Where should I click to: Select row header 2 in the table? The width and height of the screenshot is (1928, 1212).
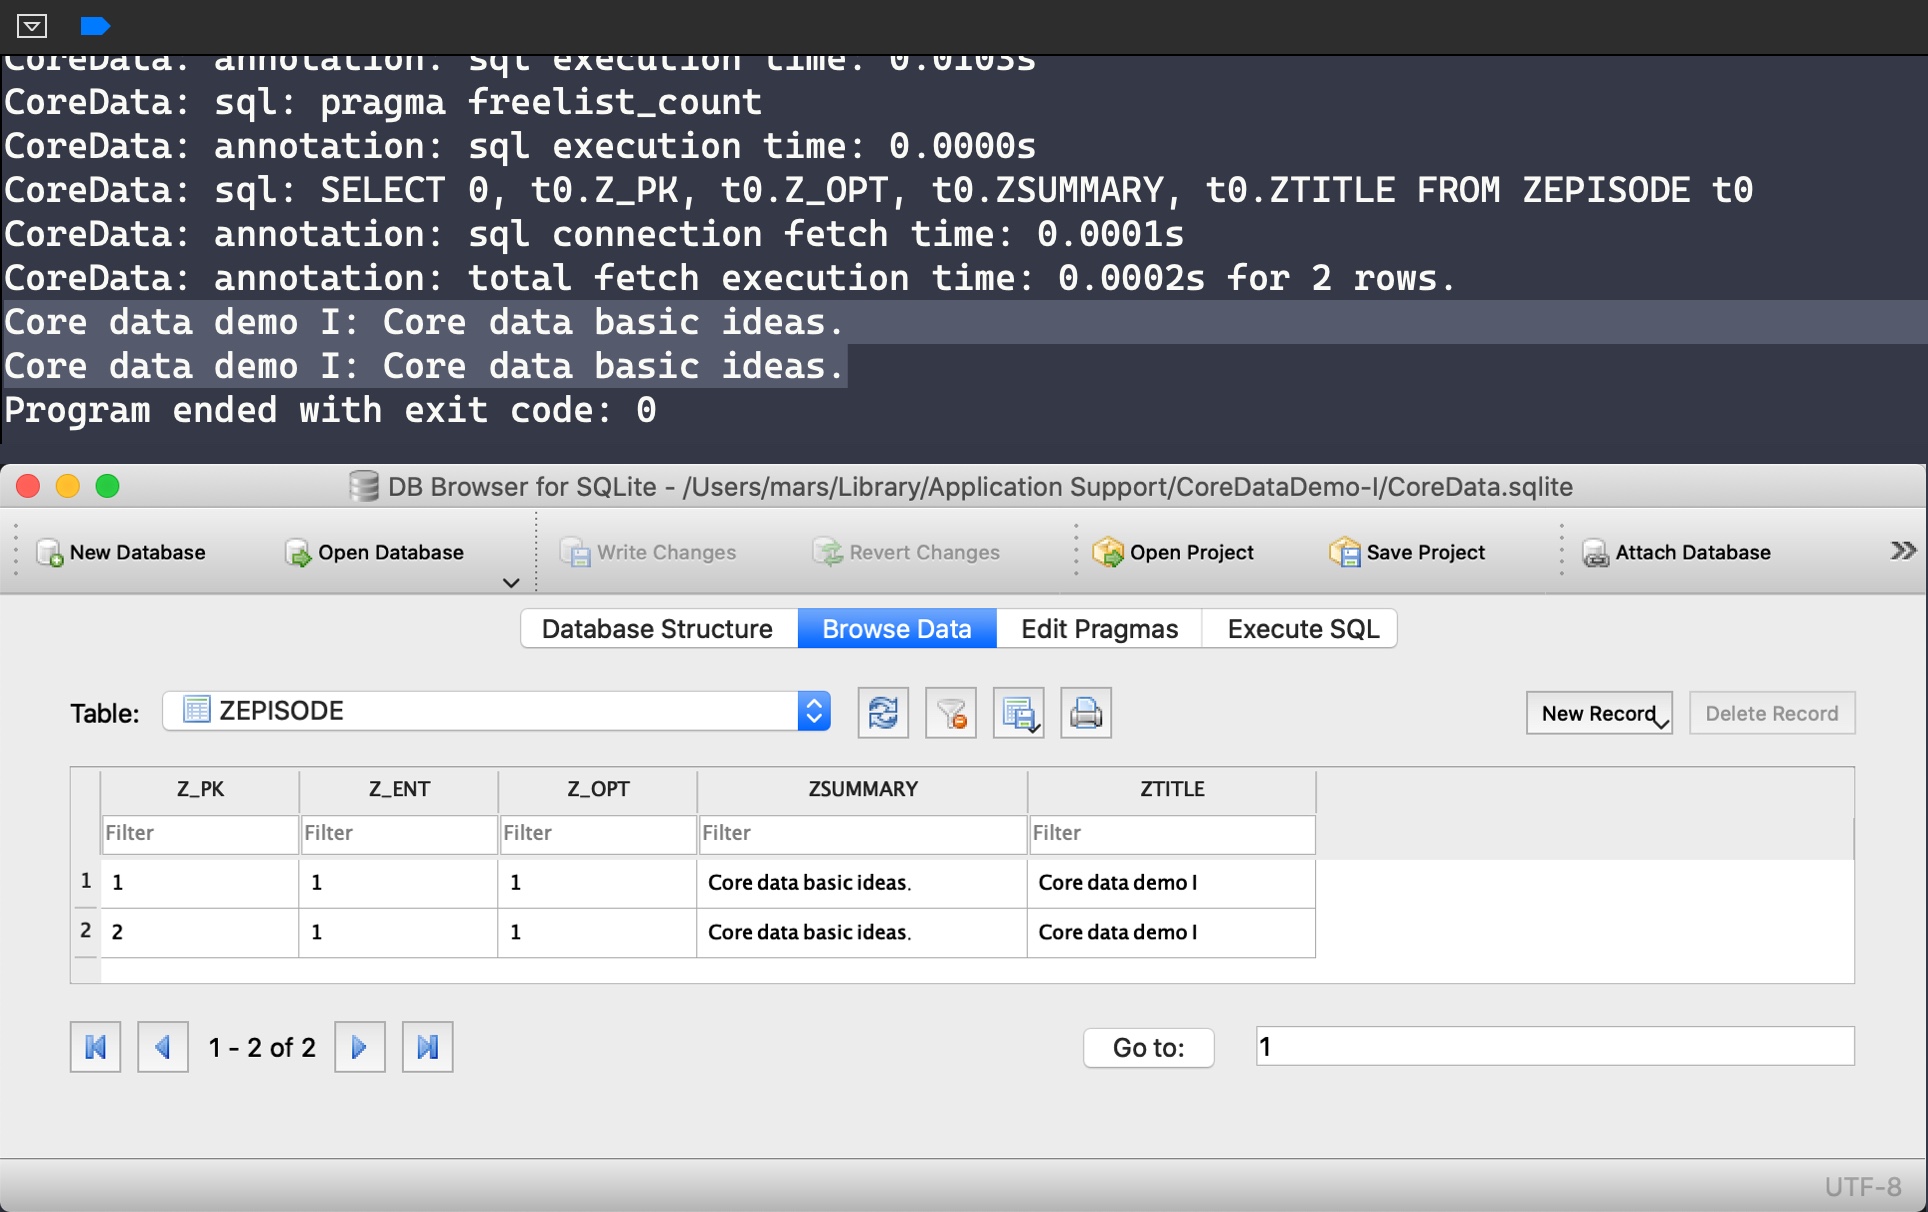(x=86, y=931)
